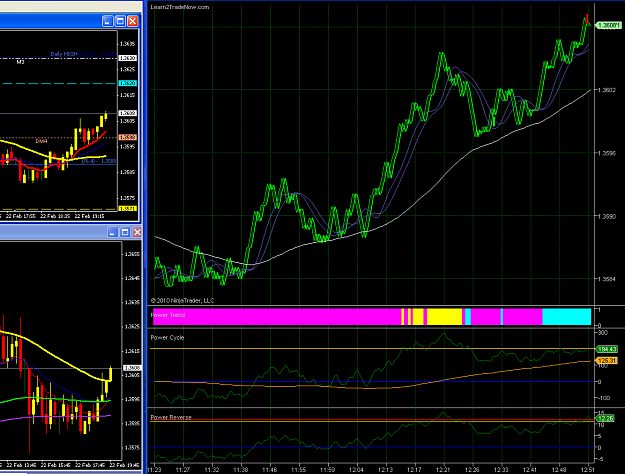This screenshot has height=474, width=625.
Task: Click the Power Cycle indicator label
Action: click(x=167, y=337)
